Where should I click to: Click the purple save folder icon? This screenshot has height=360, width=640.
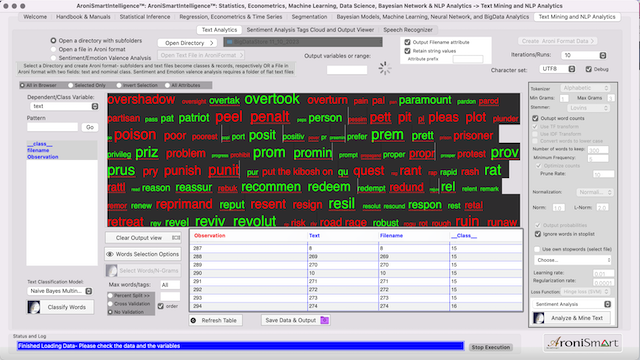pos(324,320)
